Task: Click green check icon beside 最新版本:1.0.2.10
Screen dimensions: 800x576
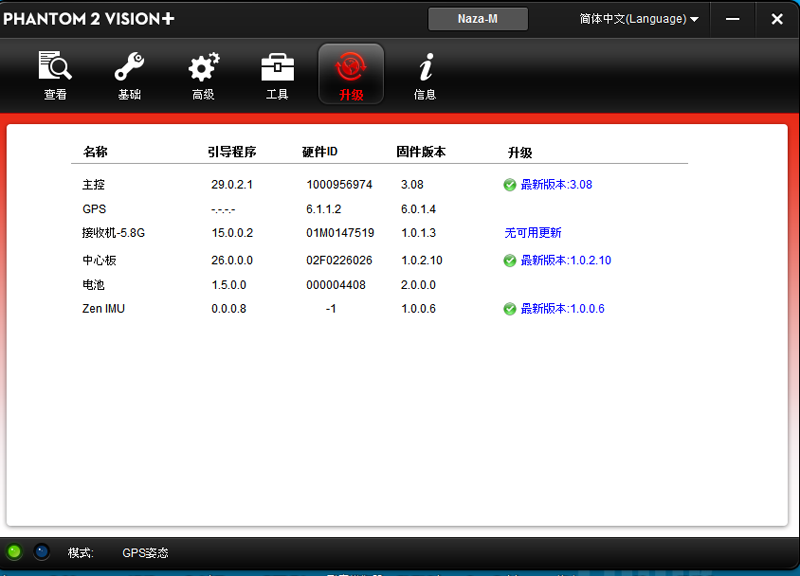Action: click(x=510, y=260)
